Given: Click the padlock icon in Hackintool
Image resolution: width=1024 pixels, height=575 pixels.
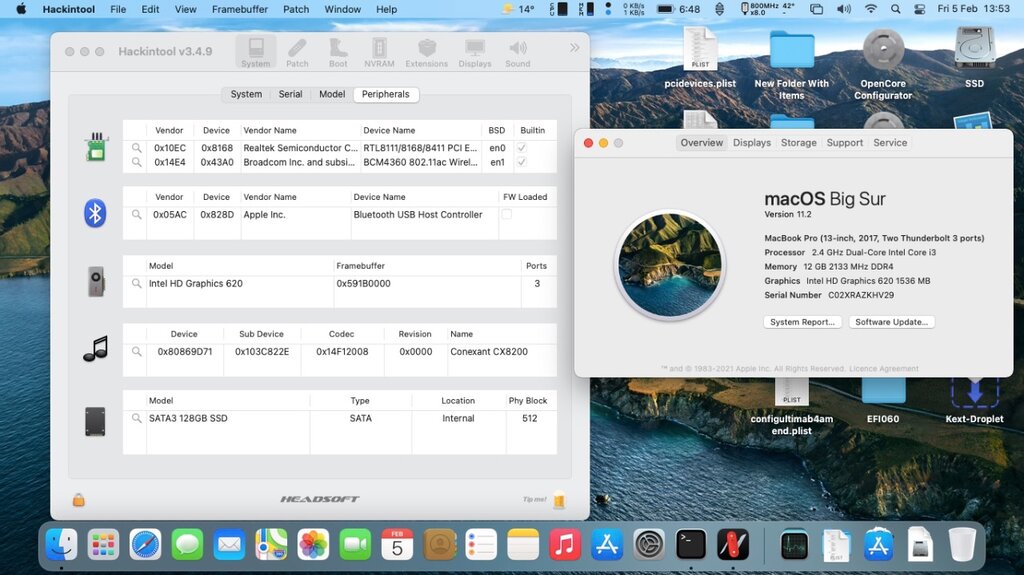Looking at the screenshot, I should coord(78,500).
